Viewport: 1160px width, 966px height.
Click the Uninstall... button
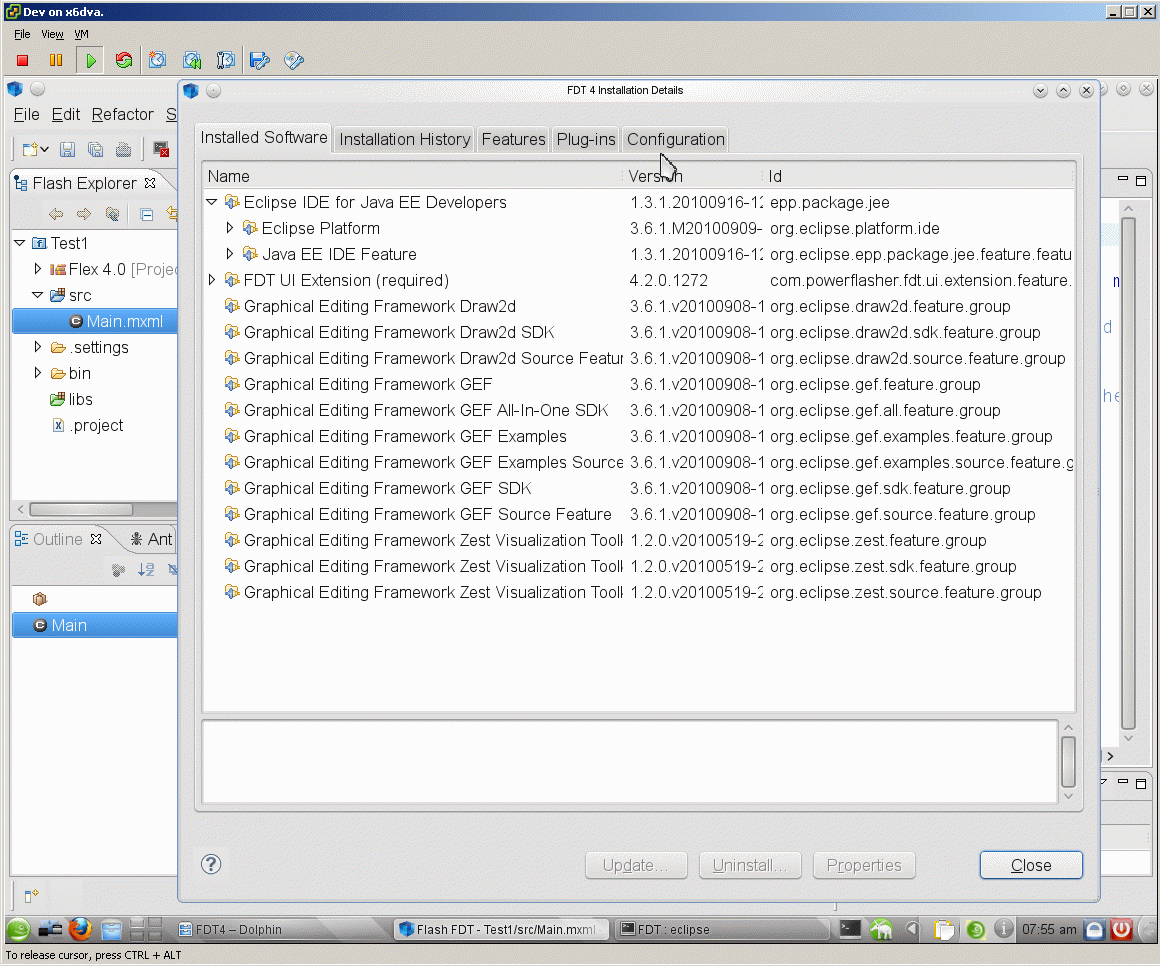pos(750,865)
